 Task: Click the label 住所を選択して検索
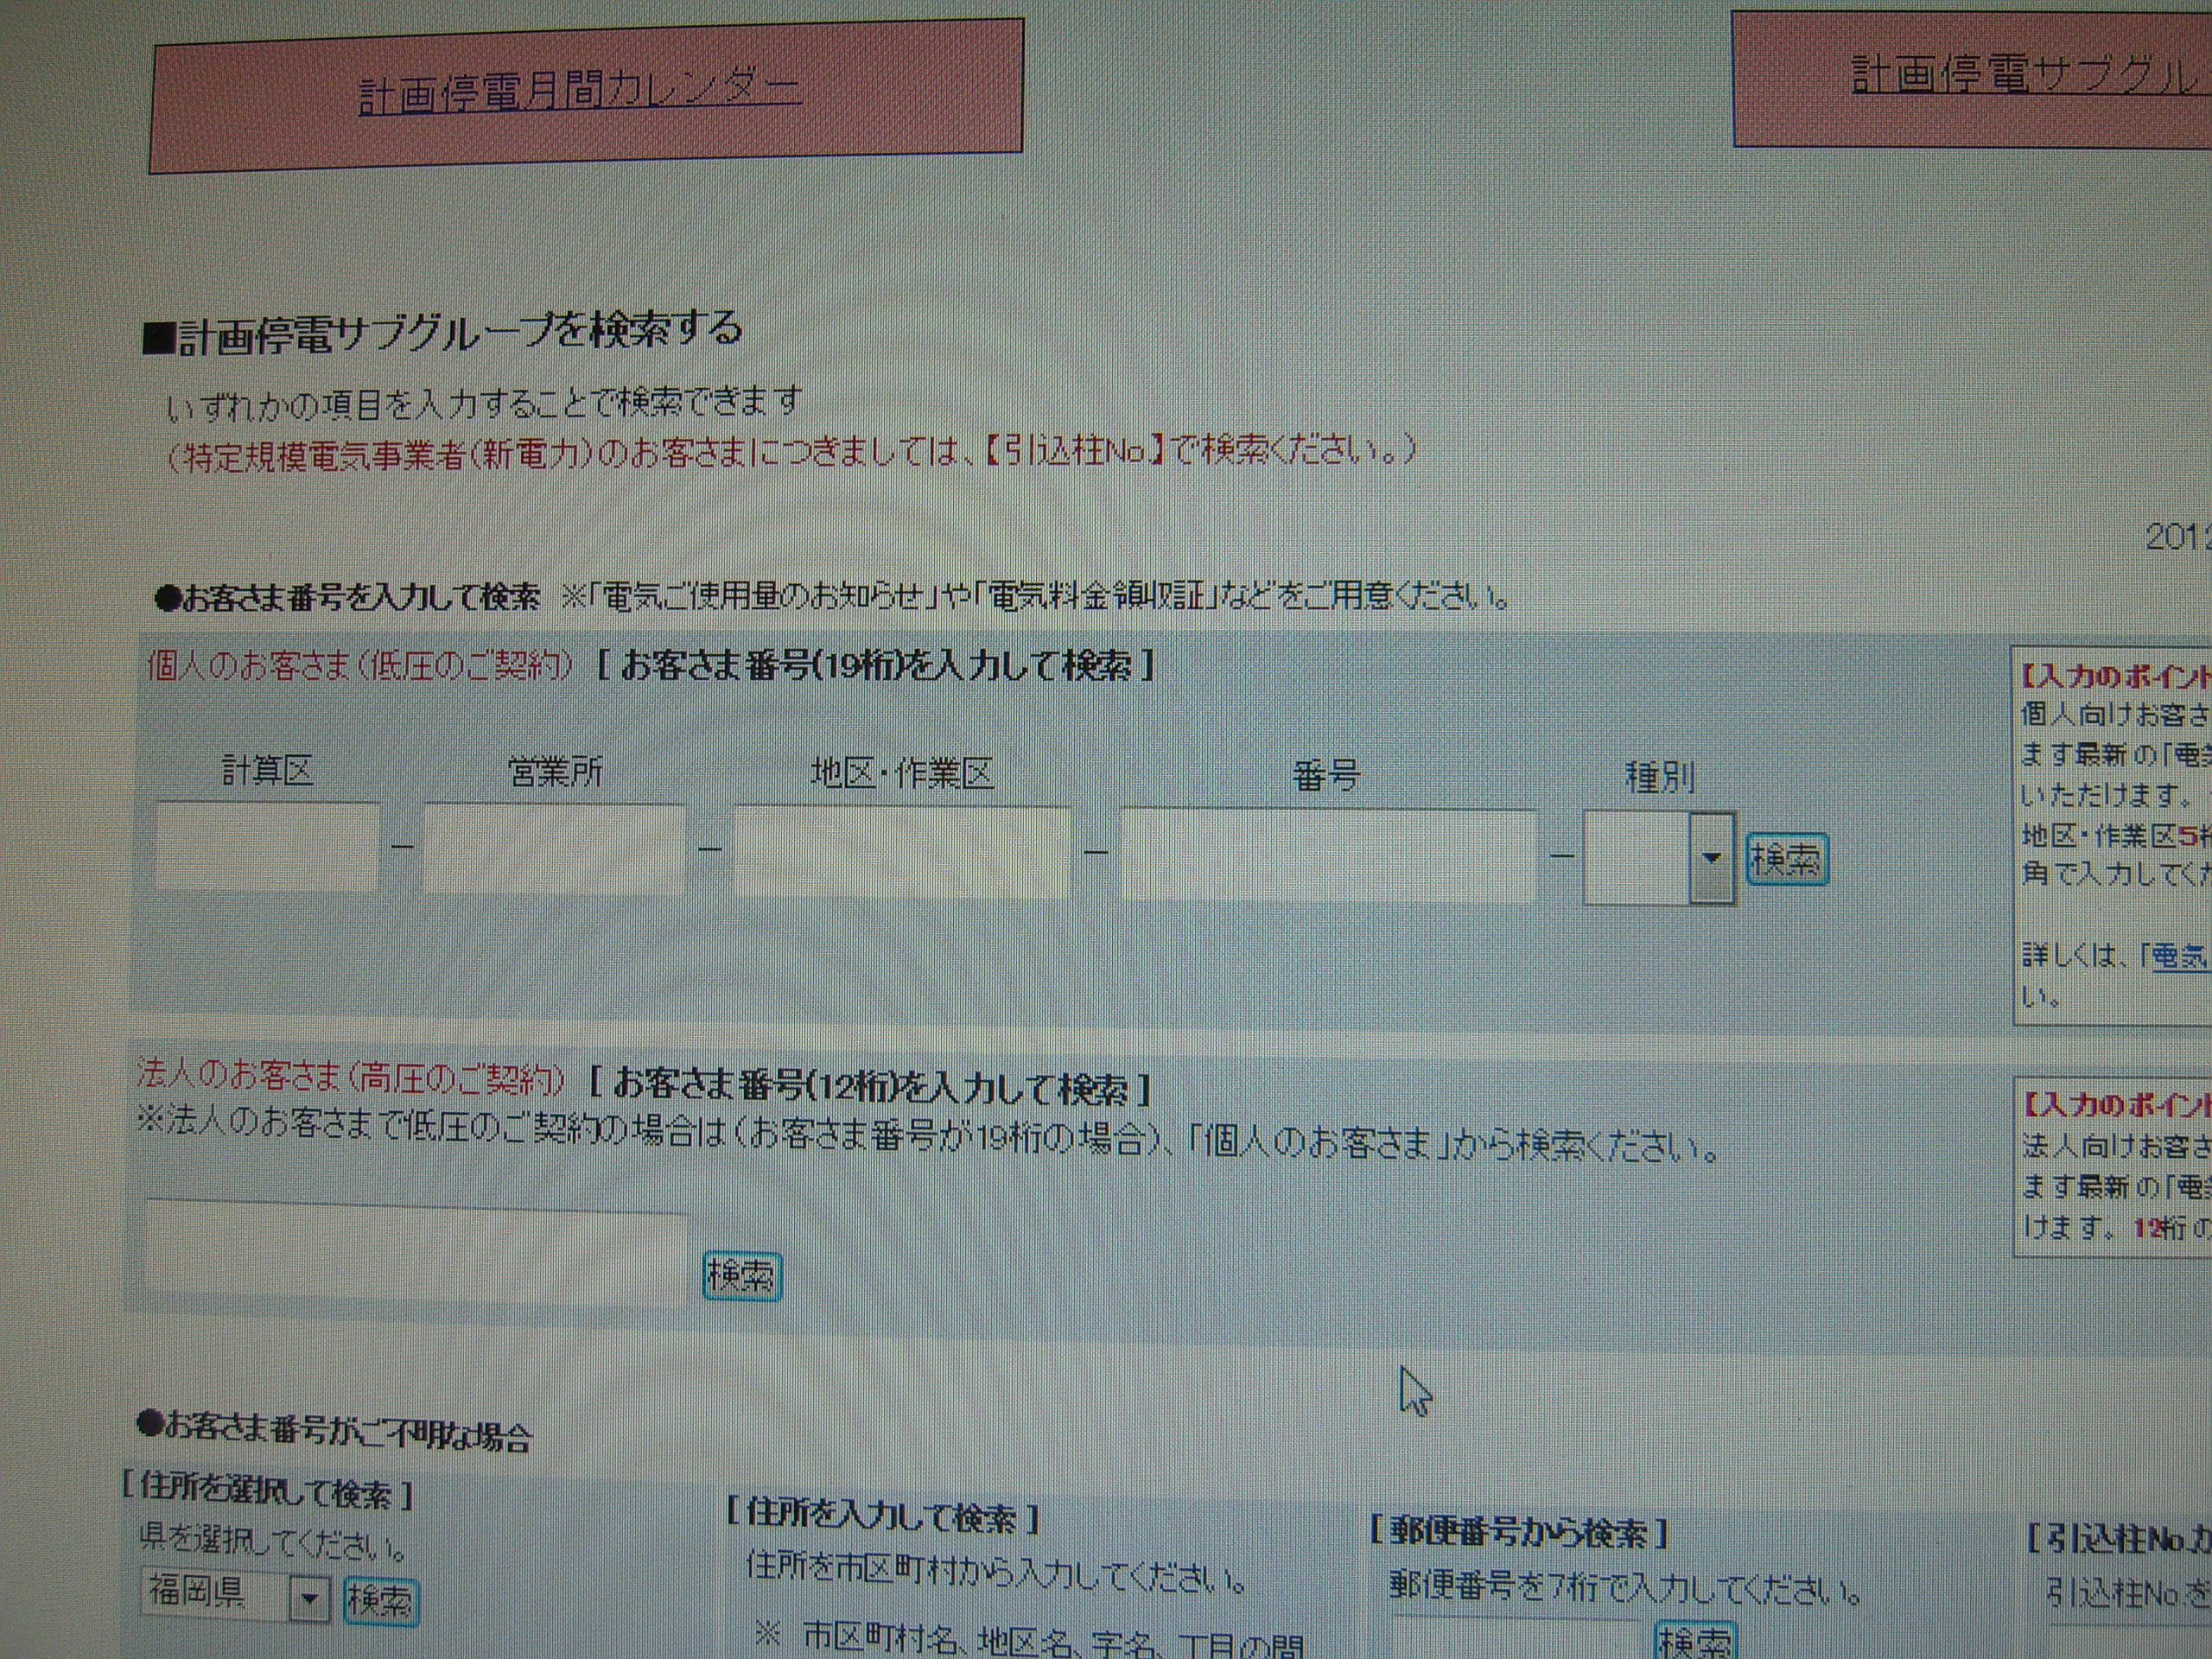(268, 1493)
